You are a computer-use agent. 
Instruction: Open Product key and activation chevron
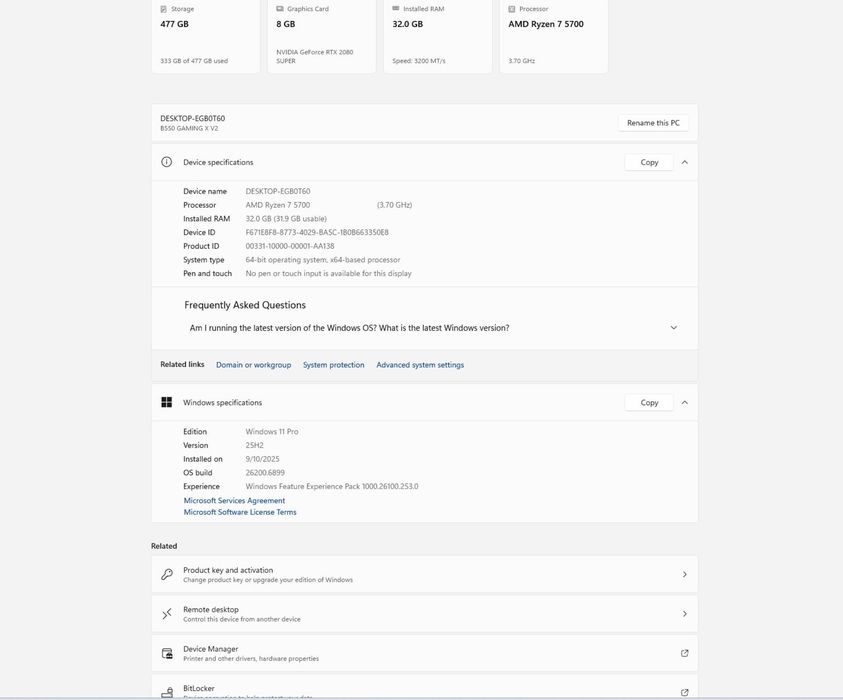685,574
